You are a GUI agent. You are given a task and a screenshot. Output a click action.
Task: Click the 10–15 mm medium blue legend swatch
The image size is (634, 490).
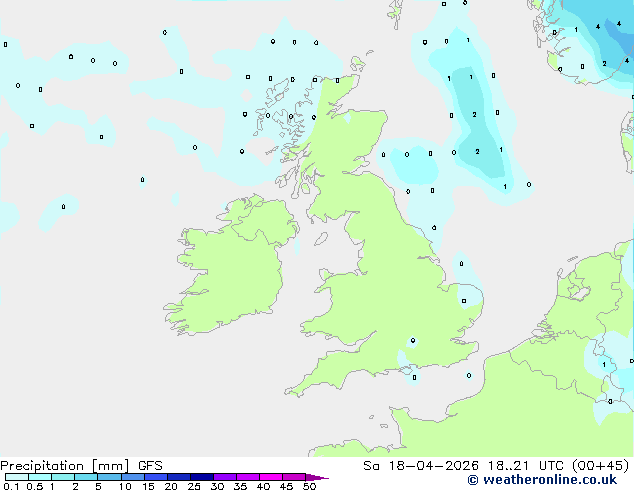click(x=132, y=477)
